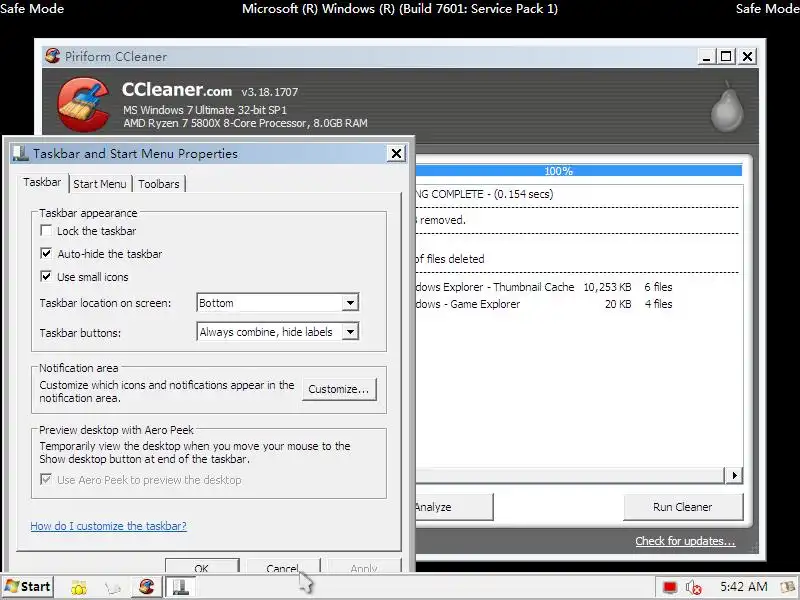Click the Piriform pear logo
Screen dimensions: 800x600
click(x=727, y=107)
